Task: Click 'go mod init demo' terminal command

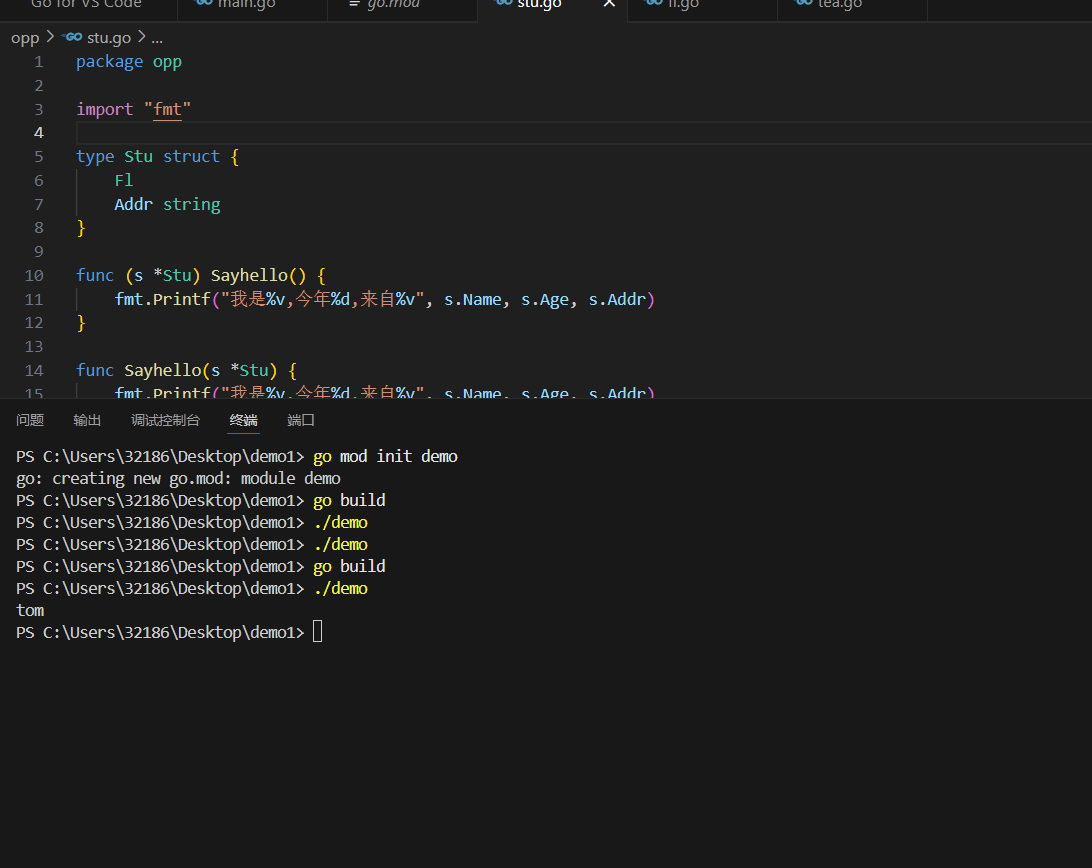Action: point(385,456)
